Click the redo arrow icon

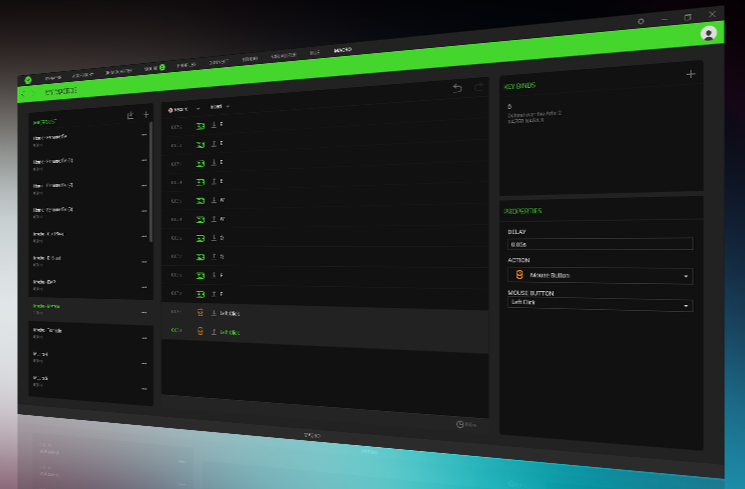[x=478, y=88]
